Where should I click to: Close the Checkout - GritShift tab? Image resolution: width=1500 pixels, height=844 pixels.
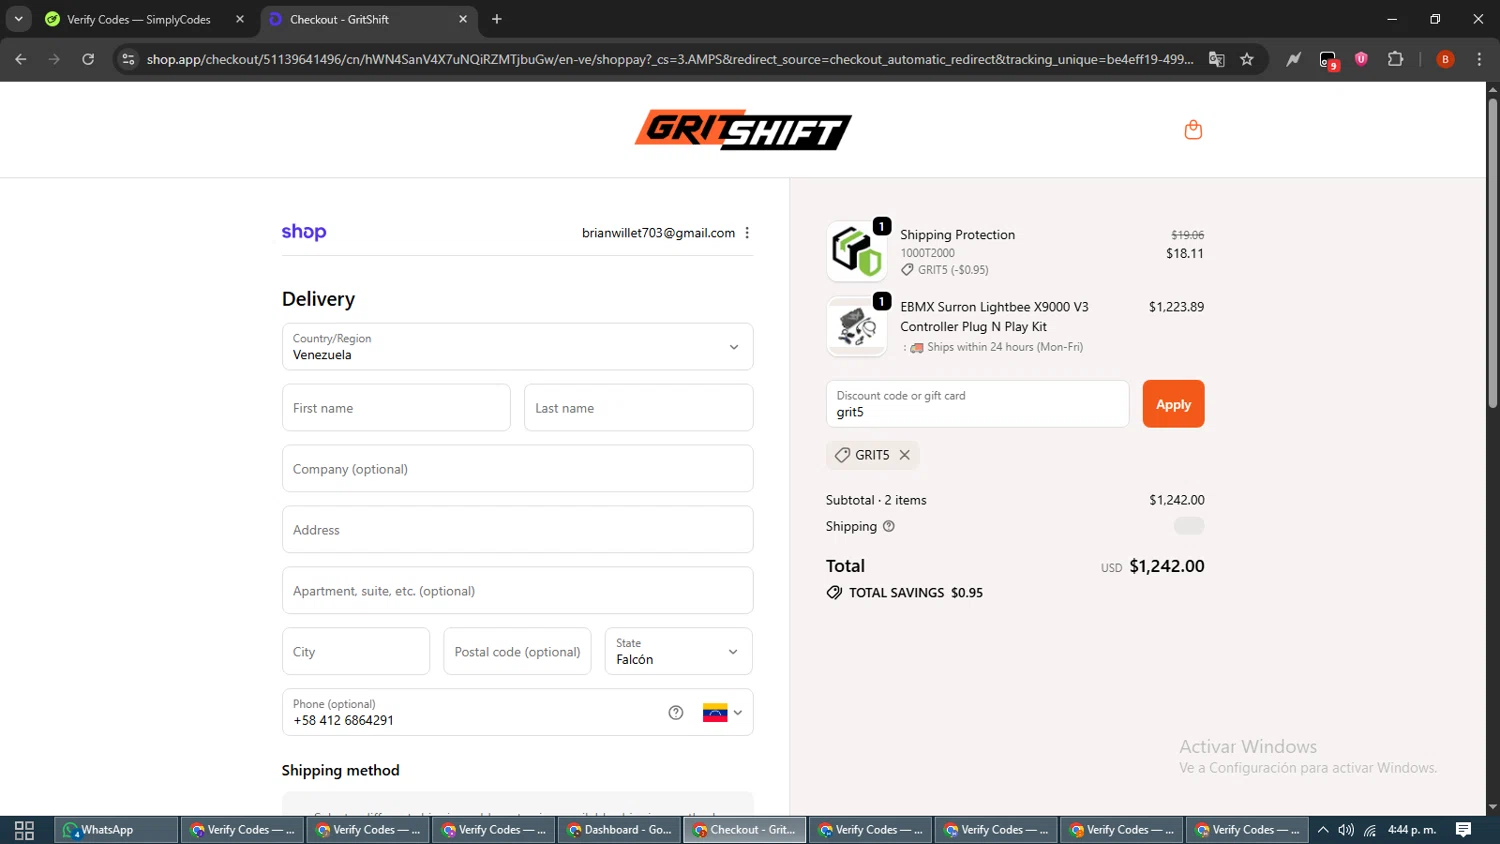click(x=463, y=19)
